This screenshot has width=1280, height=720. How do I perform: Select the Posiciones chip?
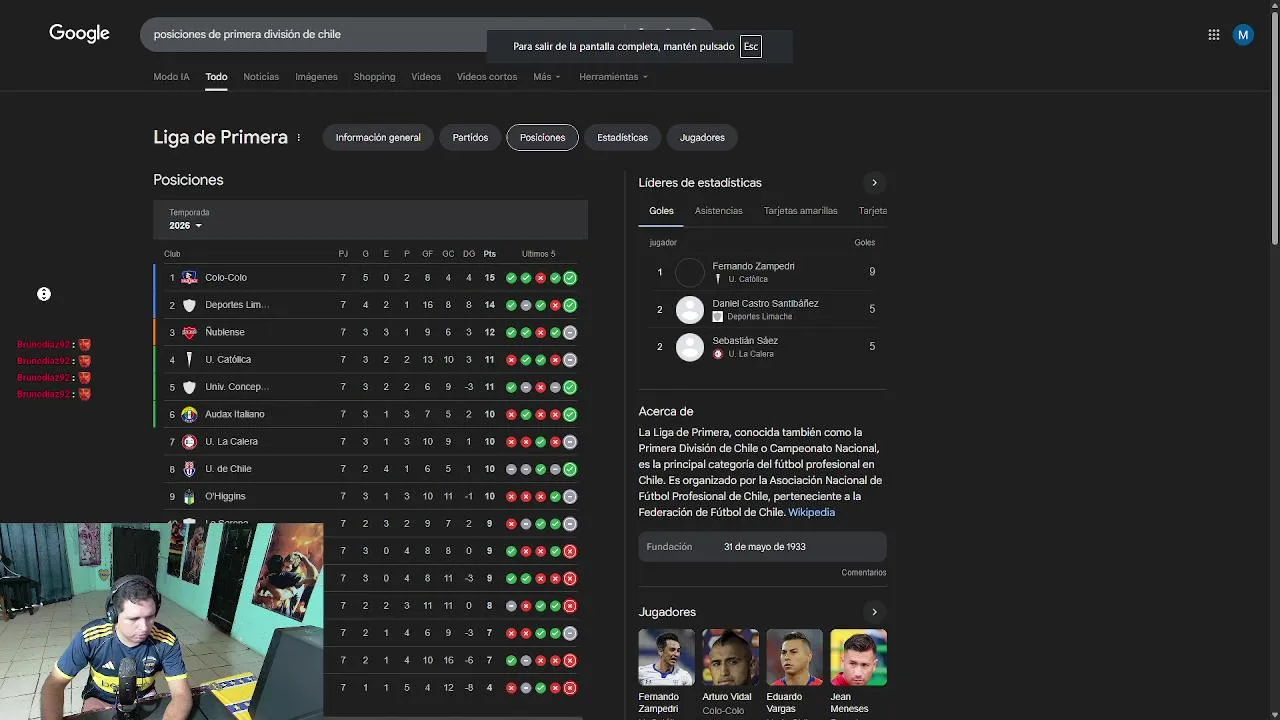tap(542, 138)
